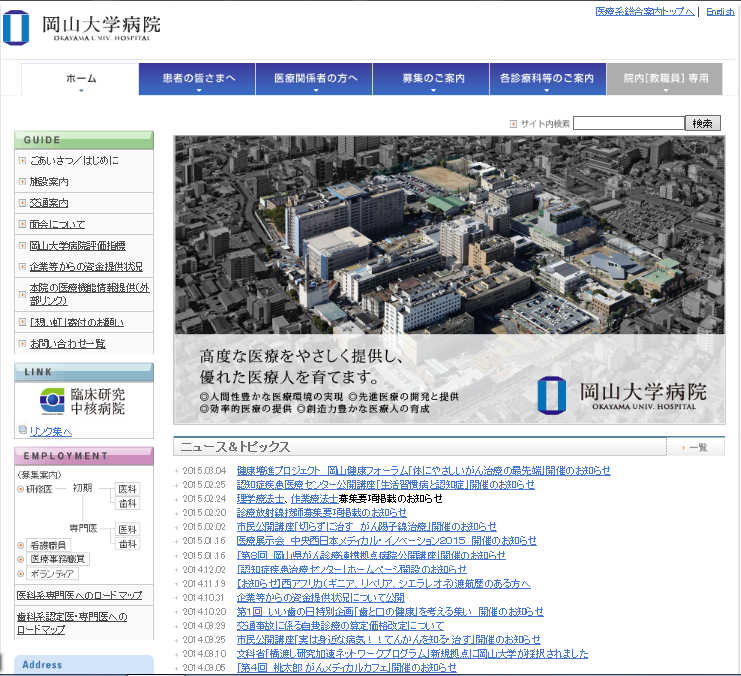This screenshot has height=676, width=741.
Task: Open 企業等からの資金提供状況 guide link
Action: (86, 267)
